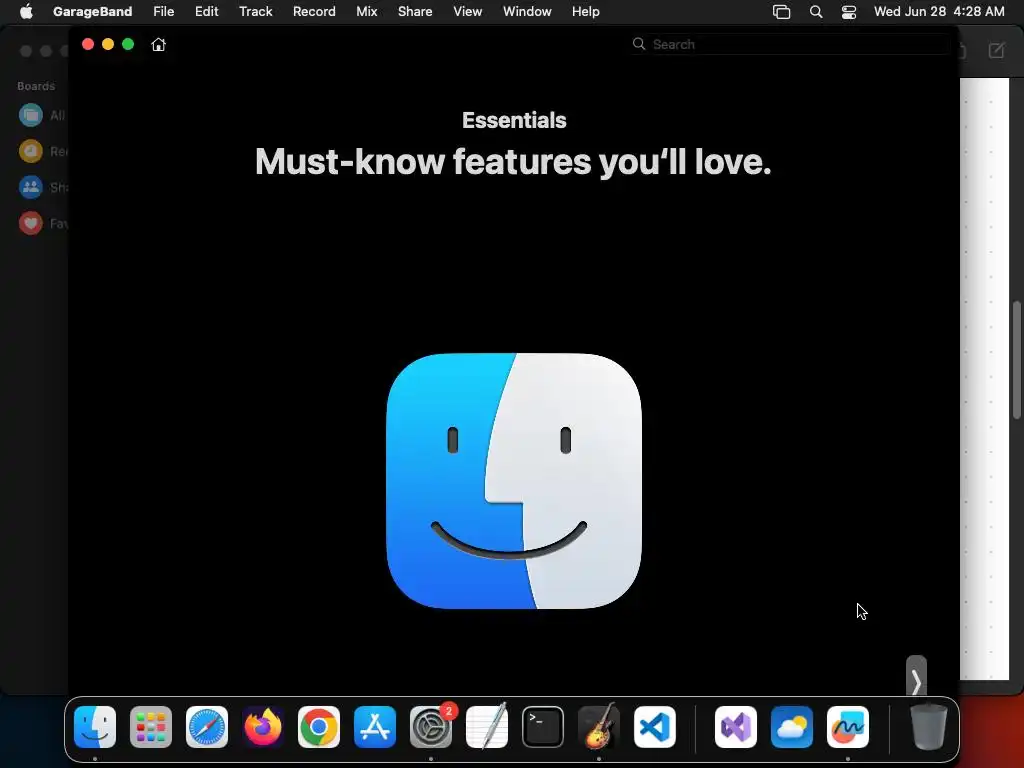Select Shared in Freeform sidebar
This screenshot has width=1024, height=768.
[x=42, y=187]
